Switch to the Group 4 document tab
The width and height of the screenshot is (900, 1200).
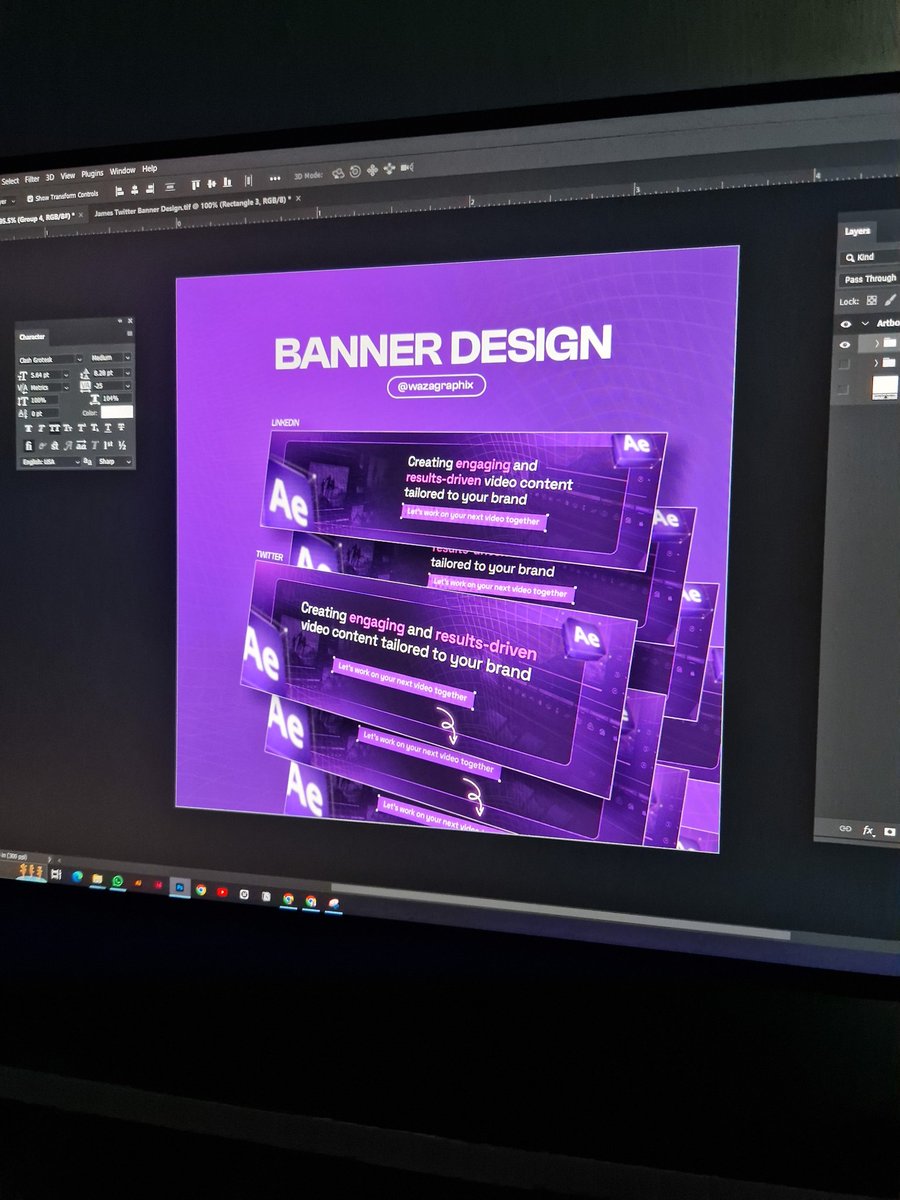pyautogui.click(x=37, y=216)
